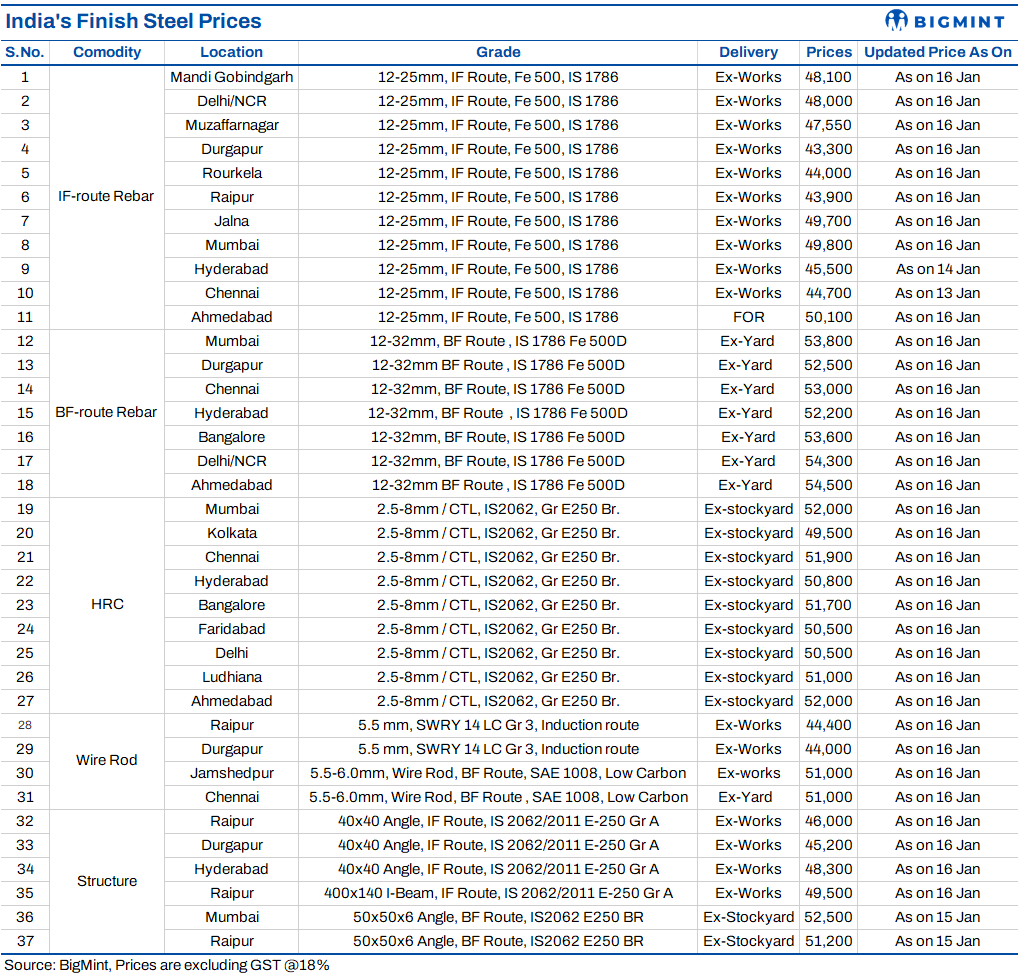Click the Grade column header

498,52
